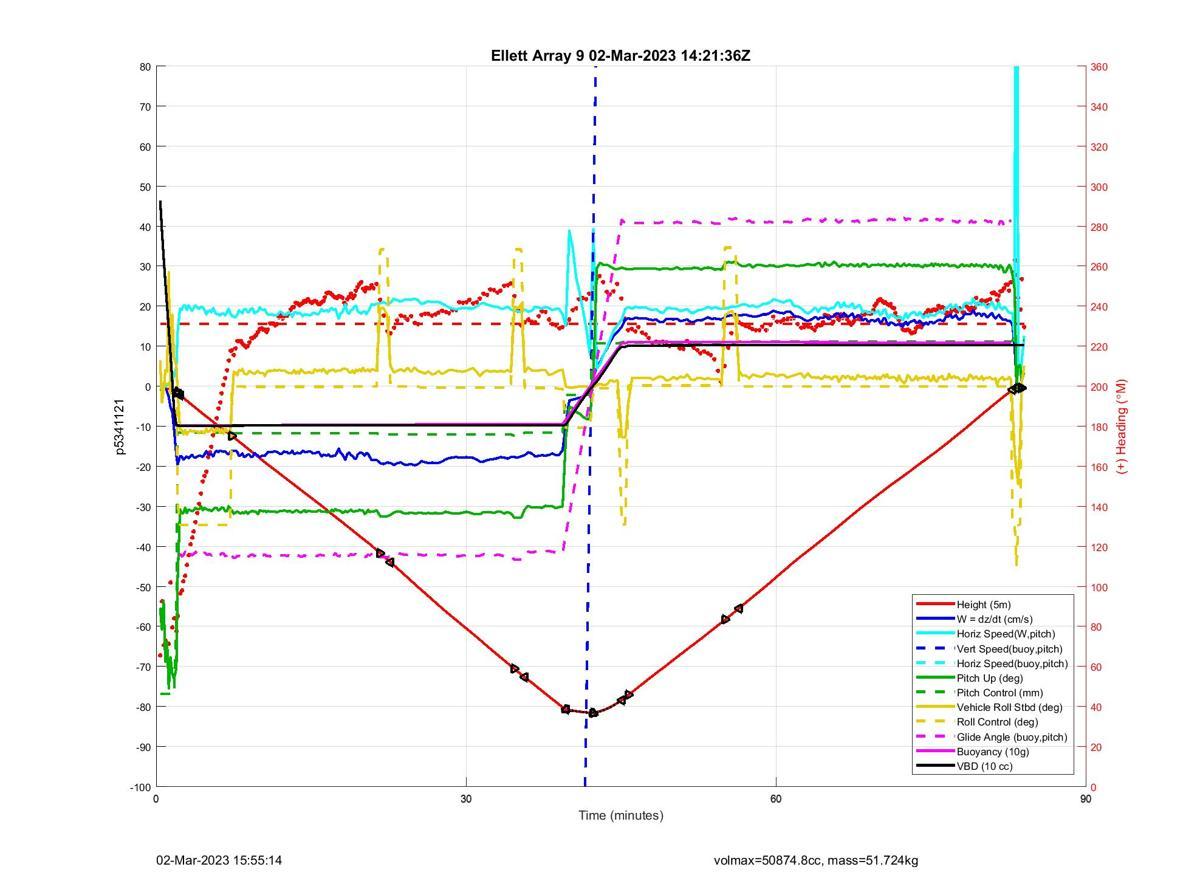Select the 'Roll Control (deg)' legend label
The image size is (1200, 885).
(998, 722)
